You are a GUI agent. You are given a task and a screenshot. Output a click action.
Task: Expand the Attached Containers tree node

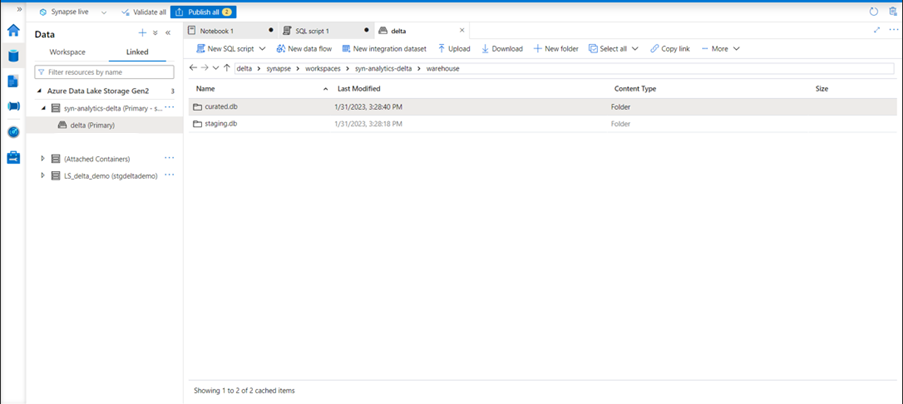42,158
